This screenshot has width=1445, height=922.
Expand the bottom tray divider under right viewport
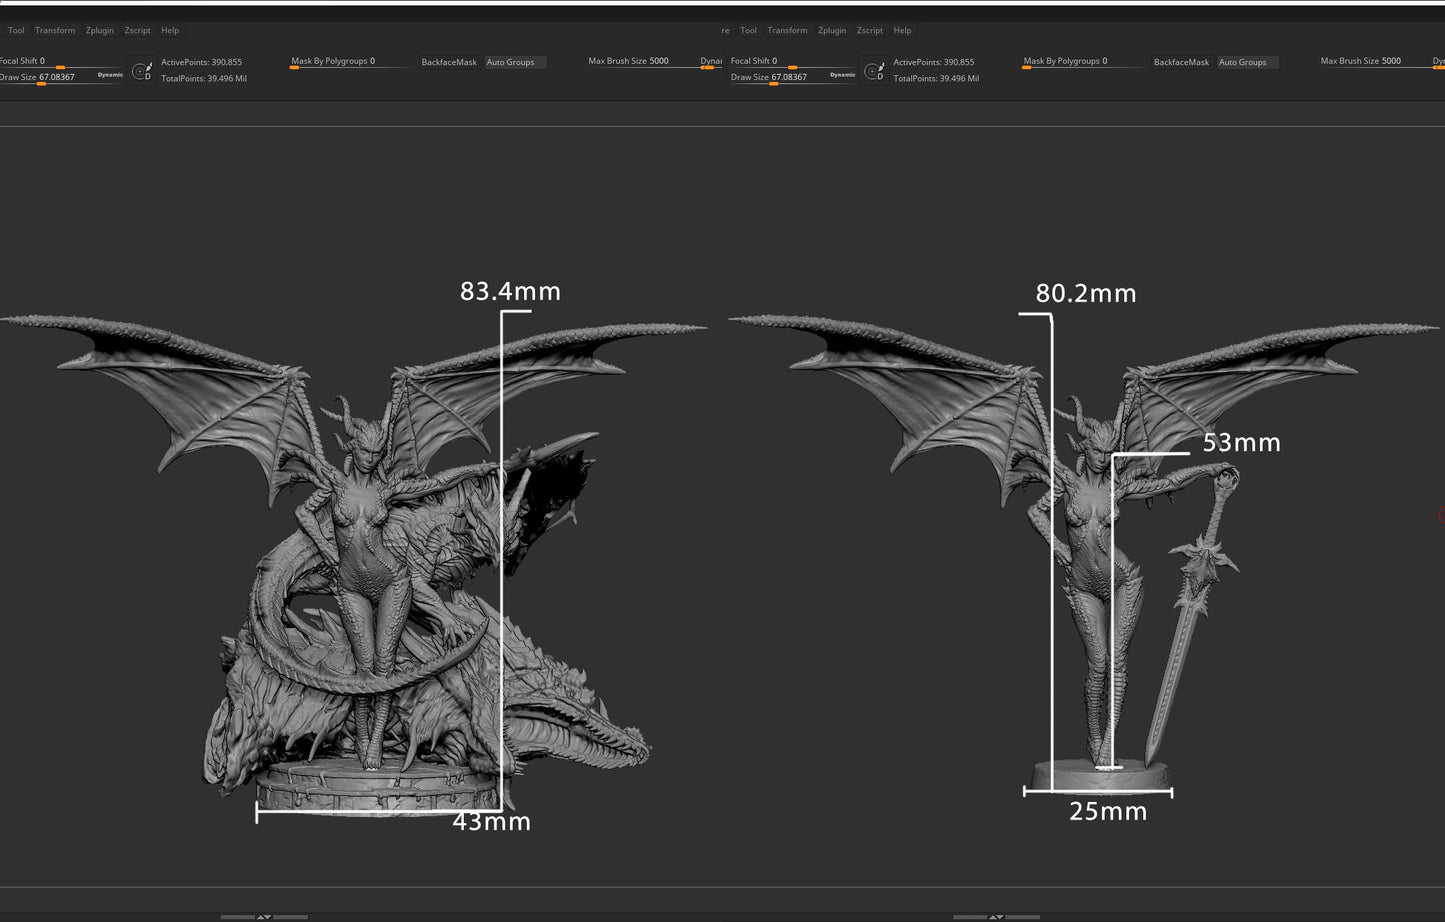click(996, 916)
